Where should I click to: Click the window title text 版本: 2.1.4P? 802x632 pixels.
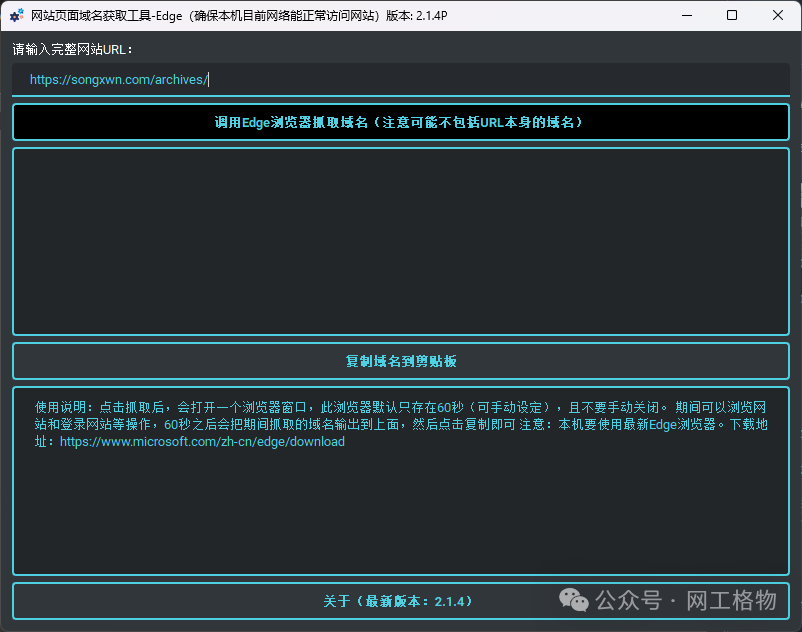tap(416, 16)
